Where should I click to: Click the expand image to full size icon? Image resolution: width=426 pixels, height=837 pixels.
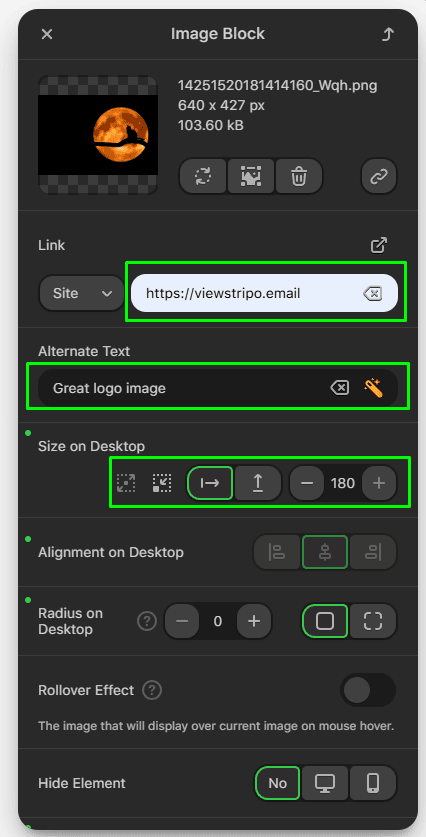[126, 483]
